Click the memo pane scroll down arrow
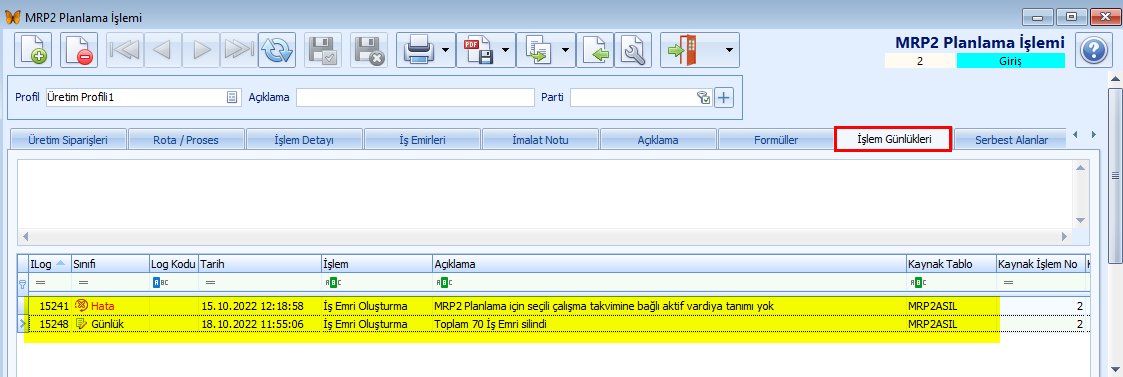This screenshot has width=1123, height=377. [x=1081, y=221]
